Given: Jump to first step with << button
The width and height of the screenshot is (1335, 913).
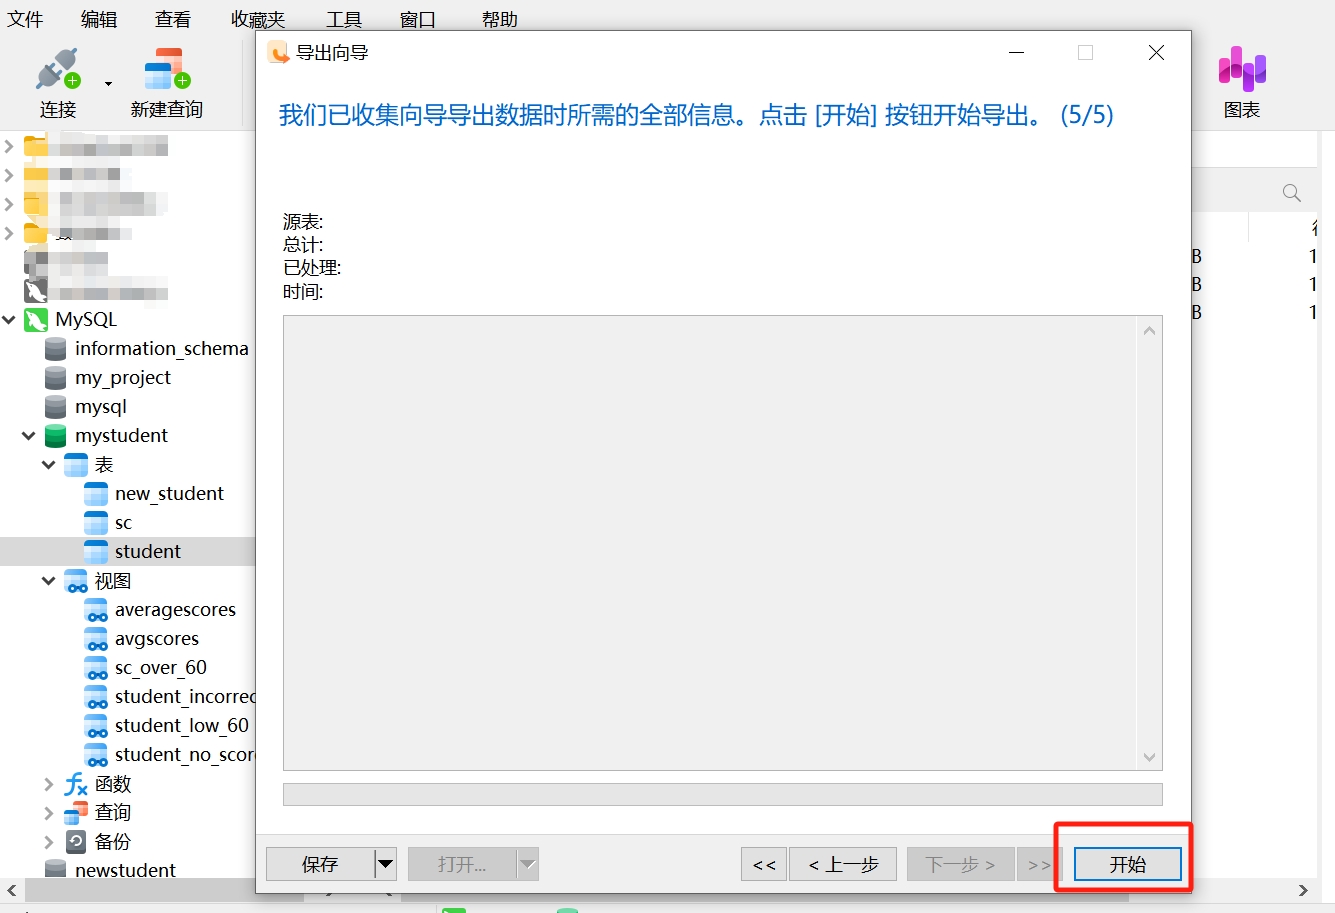Looking at the screenshot, I should [x=764, y=864].
